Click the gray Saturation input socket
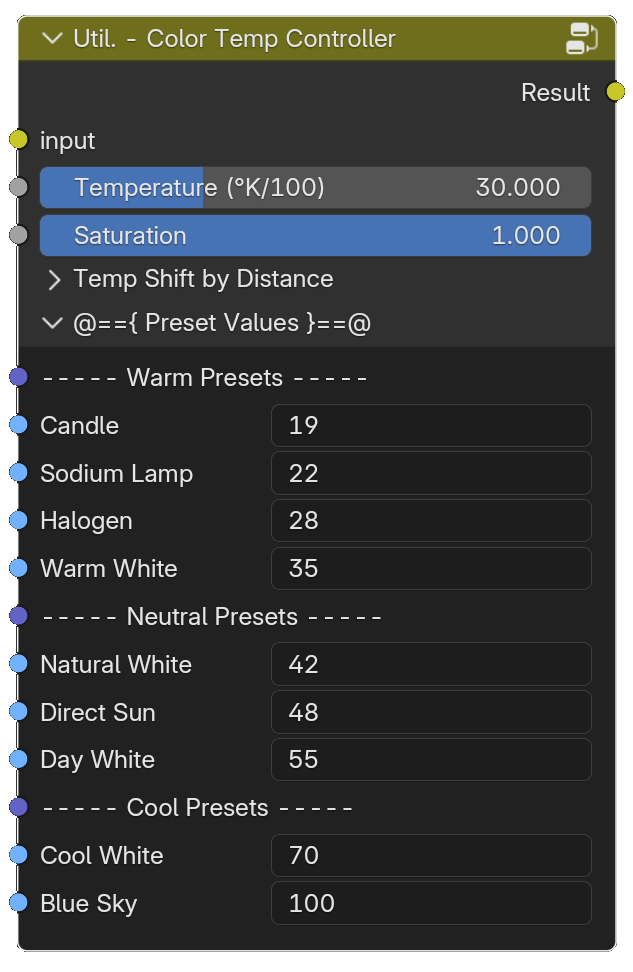633x972 pixels. coord(19,235)
